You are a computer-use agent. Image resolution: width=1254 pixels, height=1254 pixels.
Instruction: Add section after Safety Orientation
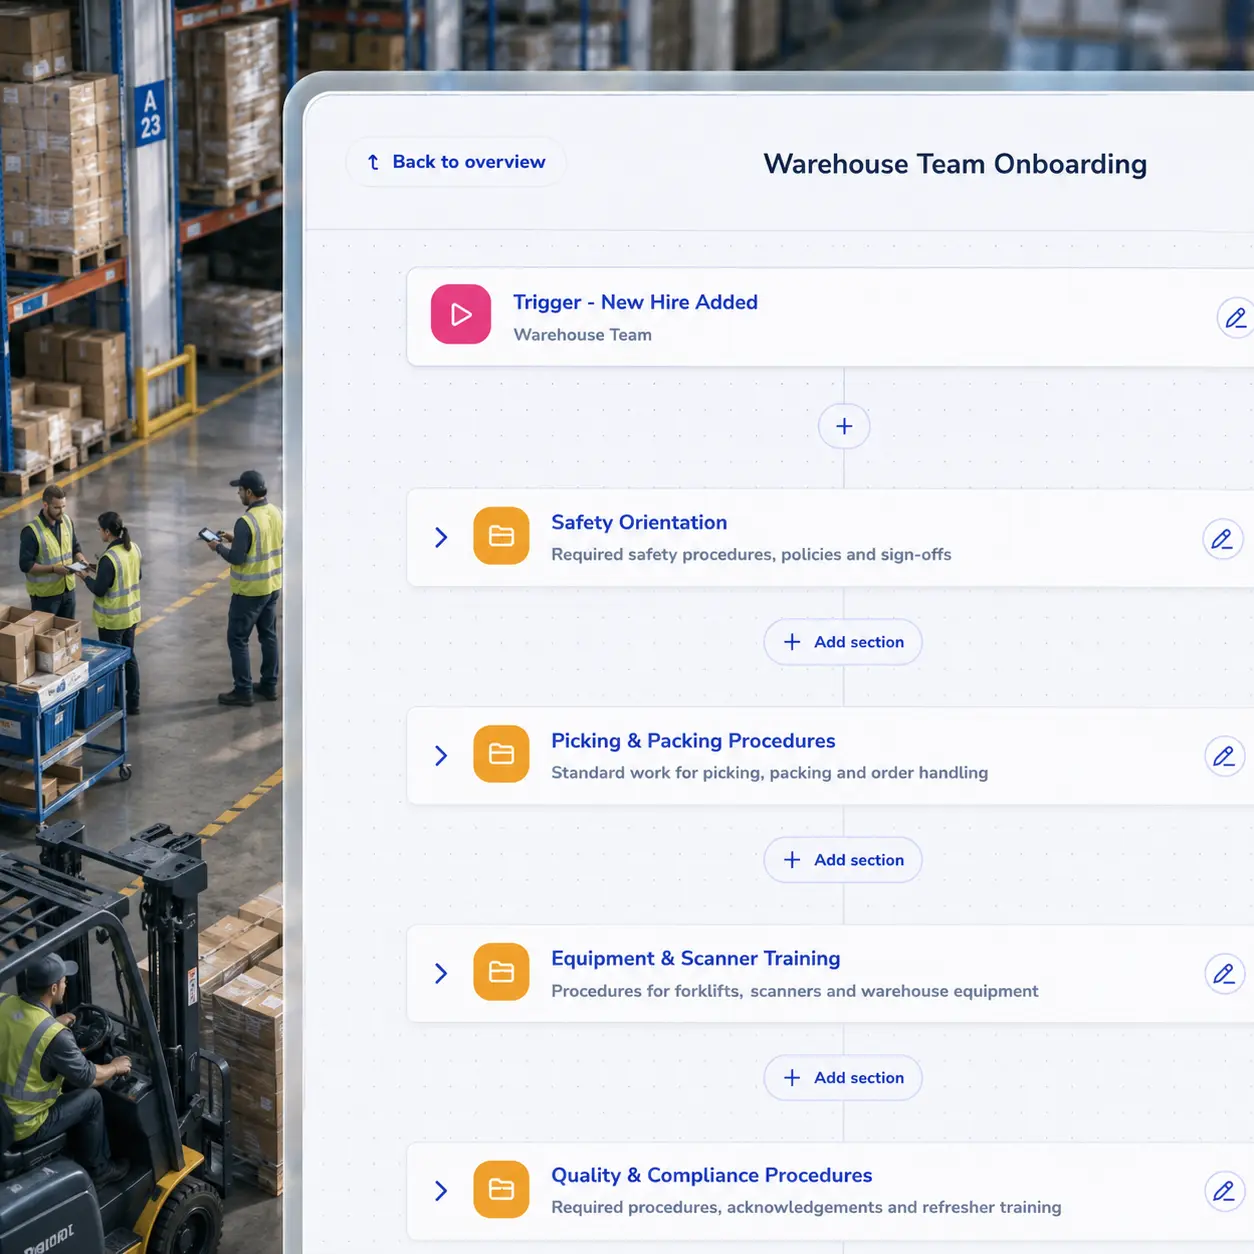(x=843, y=642)
